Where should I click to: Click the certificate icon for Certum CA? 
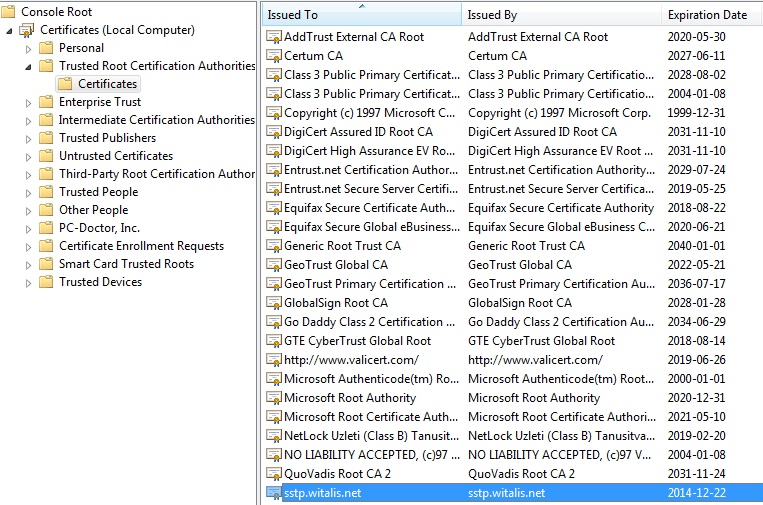coord(274,56)
